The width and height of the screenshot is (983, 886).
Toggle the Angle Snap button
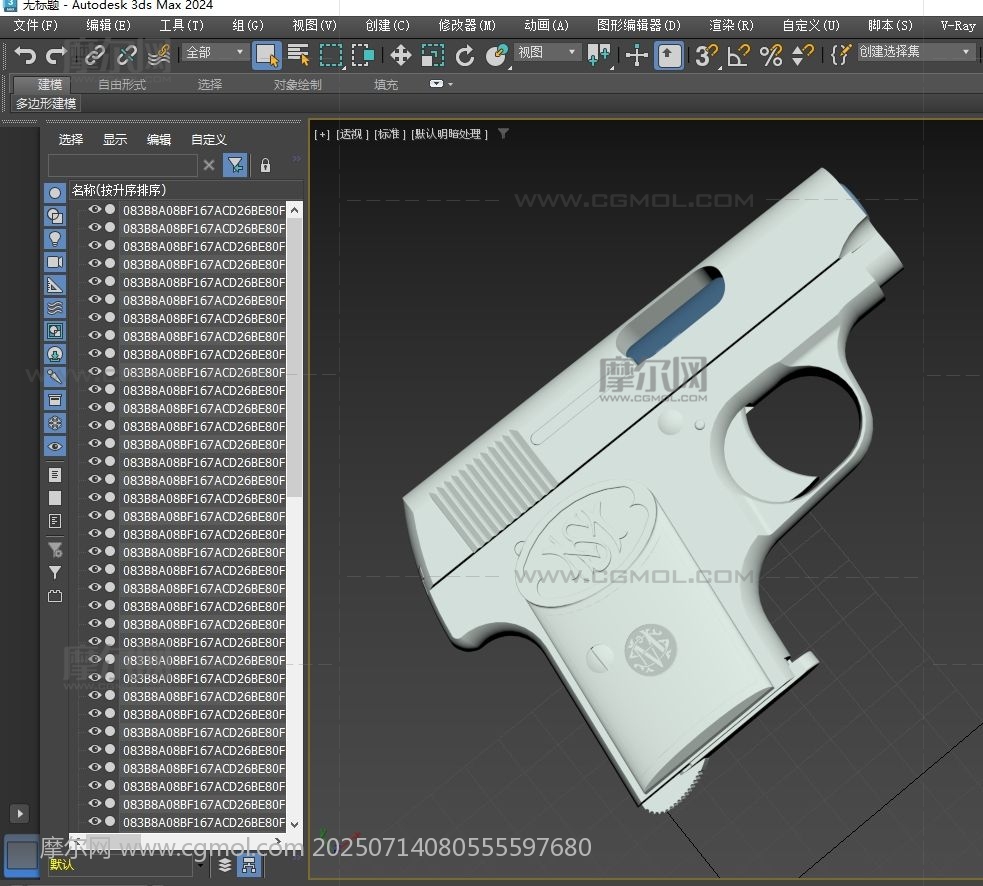point(739,55)
